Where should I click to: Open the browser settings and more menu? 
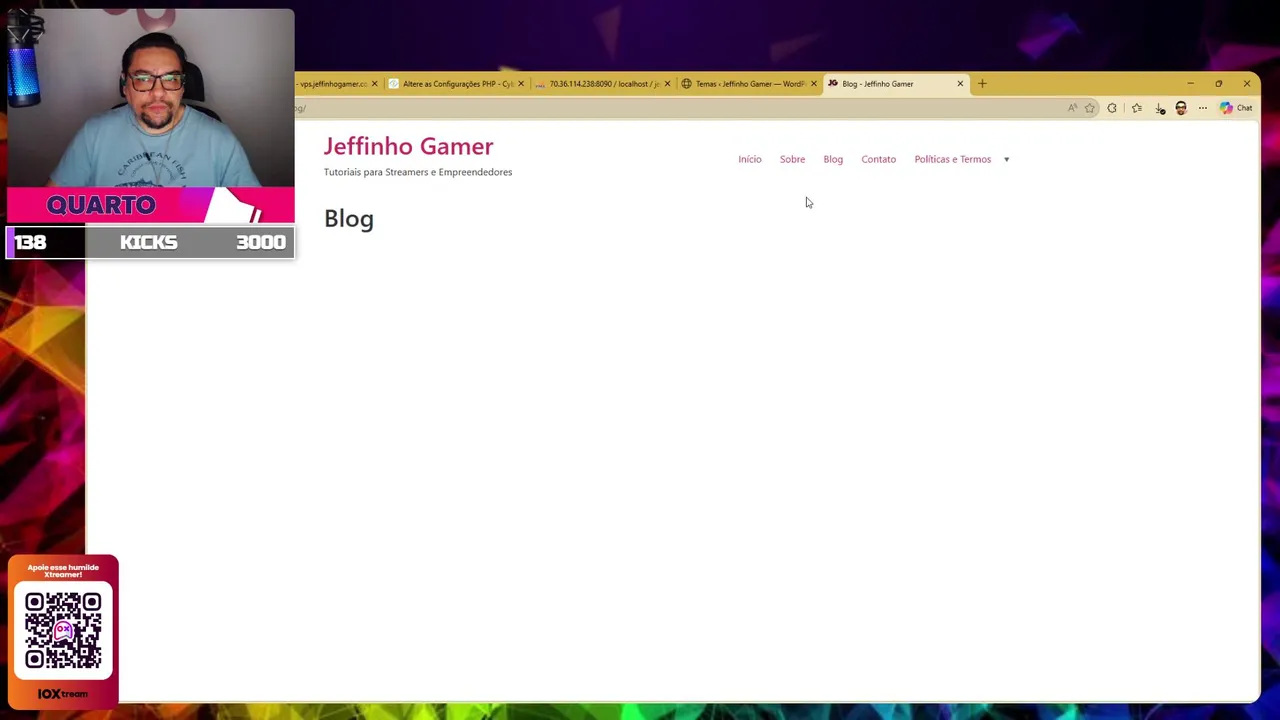pos(1203,108)
